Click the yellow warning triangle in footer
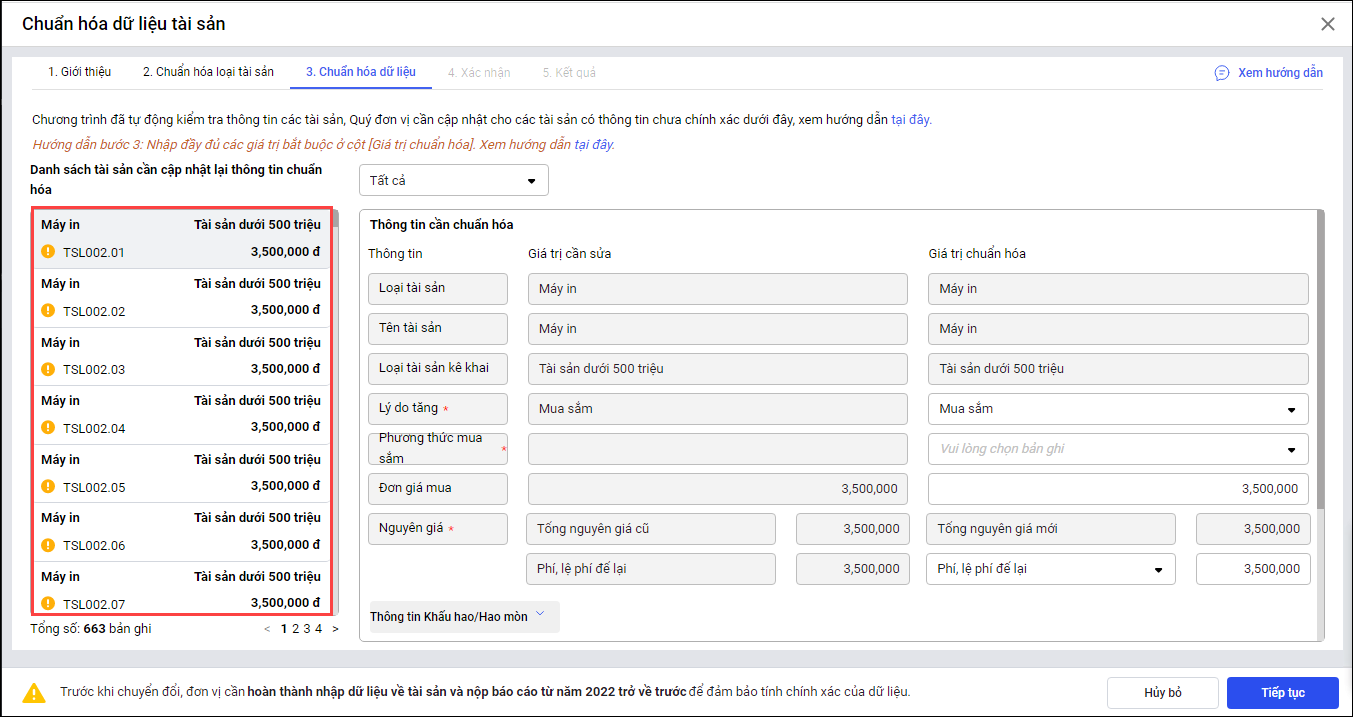Viewport: 1353px width, 717px height. click(x=35, y=692)
